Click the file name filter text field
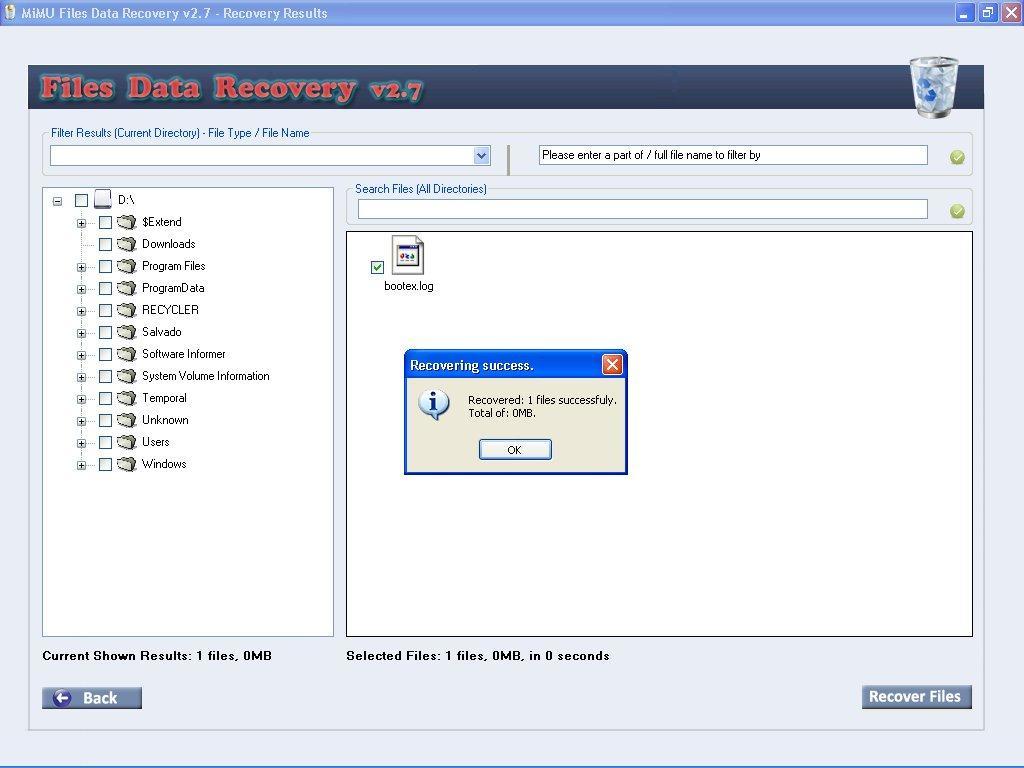 733,155
